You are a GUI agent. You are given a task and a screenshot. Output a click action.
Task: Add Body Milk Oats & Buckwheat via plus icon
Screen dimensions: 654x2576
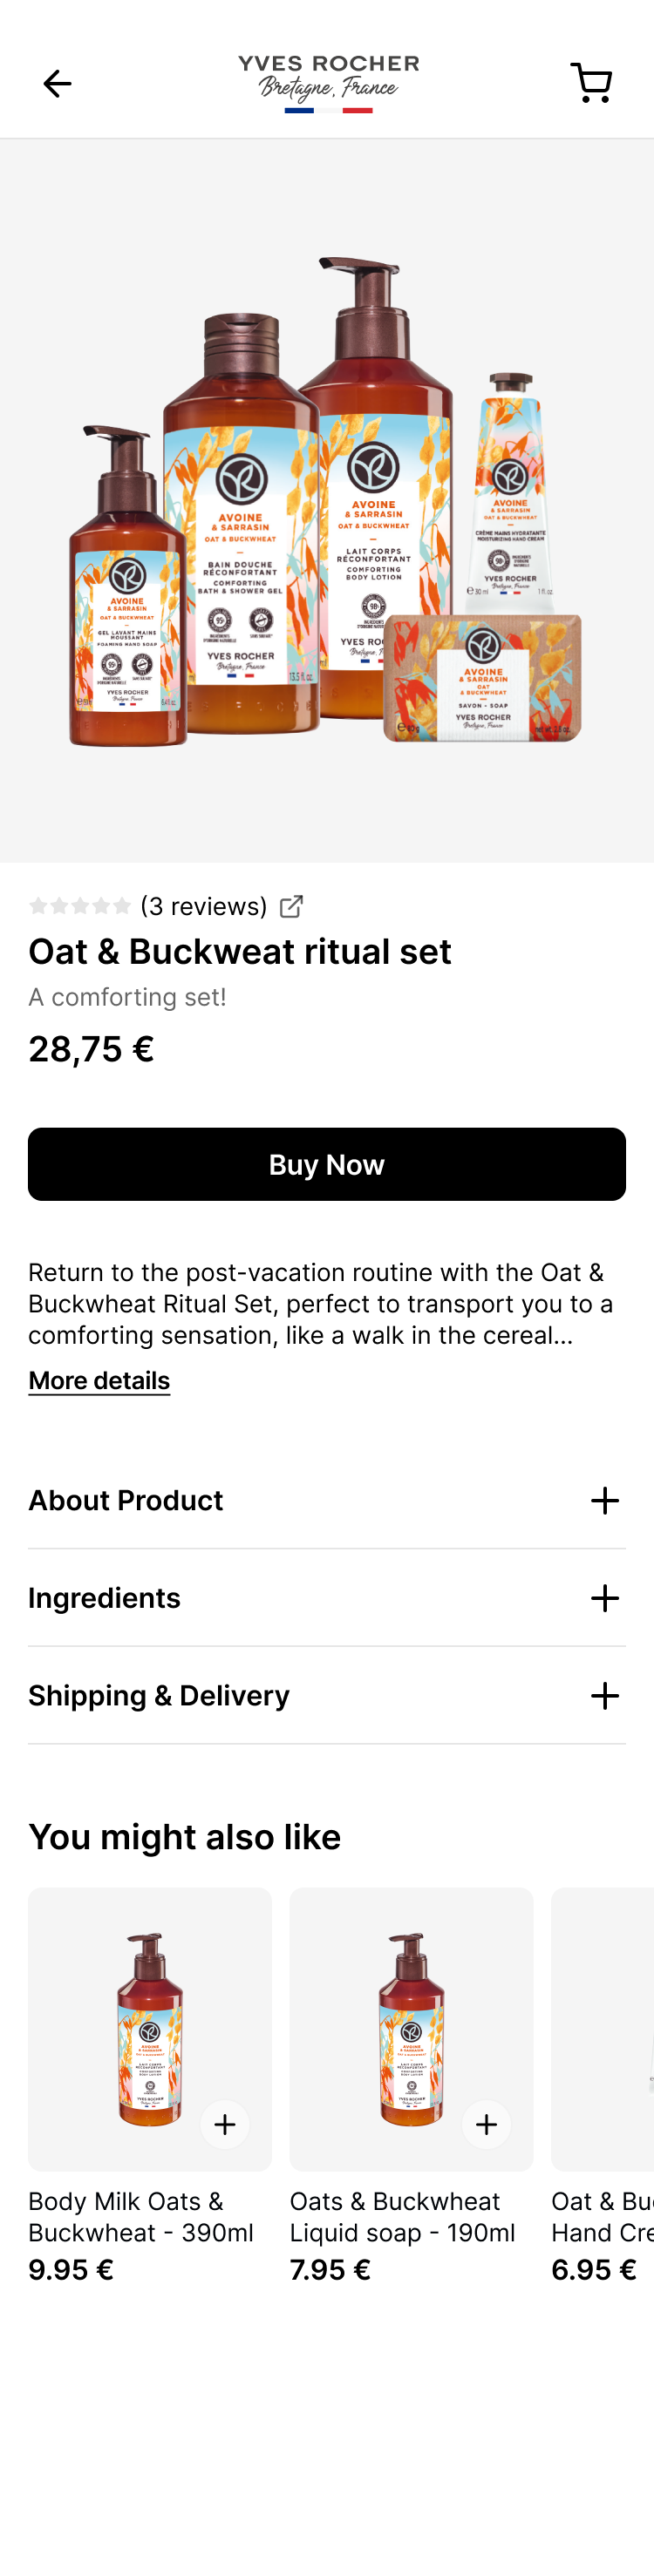point(225,2124)
